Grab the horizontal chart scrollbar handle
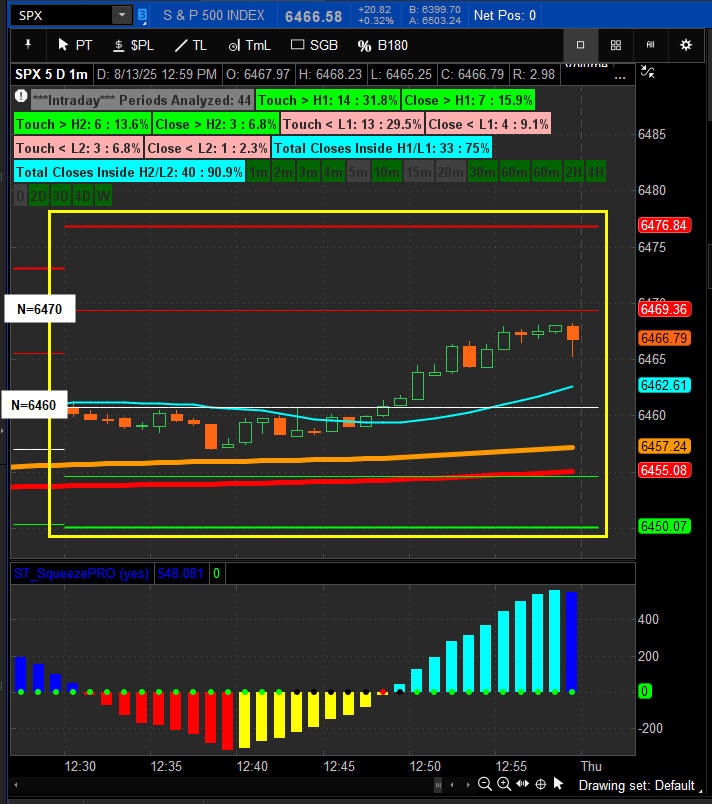The height and width of the screenshot is (804, 712). (438, 785)
